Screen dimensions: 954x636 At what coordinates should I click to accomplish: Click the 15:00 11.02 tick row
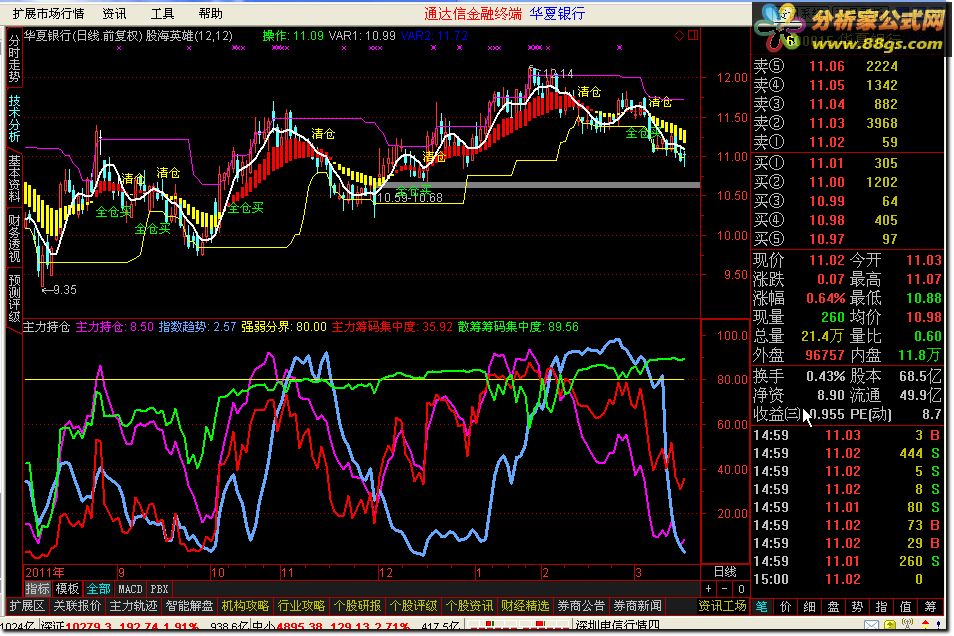(848, 579)
